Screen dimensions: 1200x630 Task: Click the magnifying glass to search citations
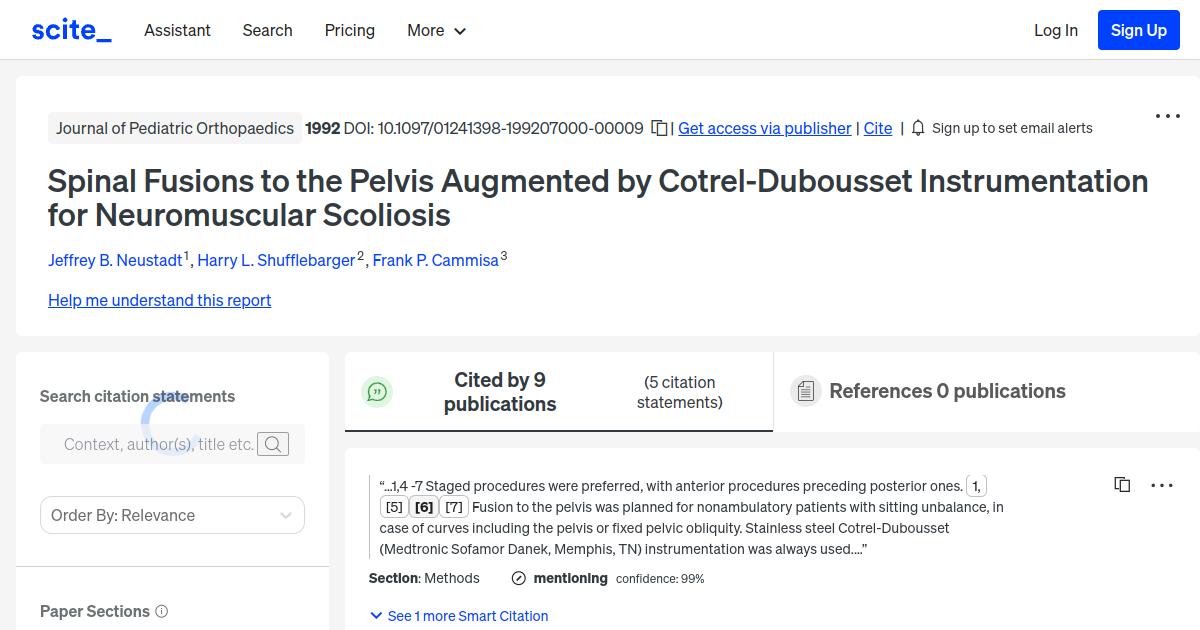point(272,444)
